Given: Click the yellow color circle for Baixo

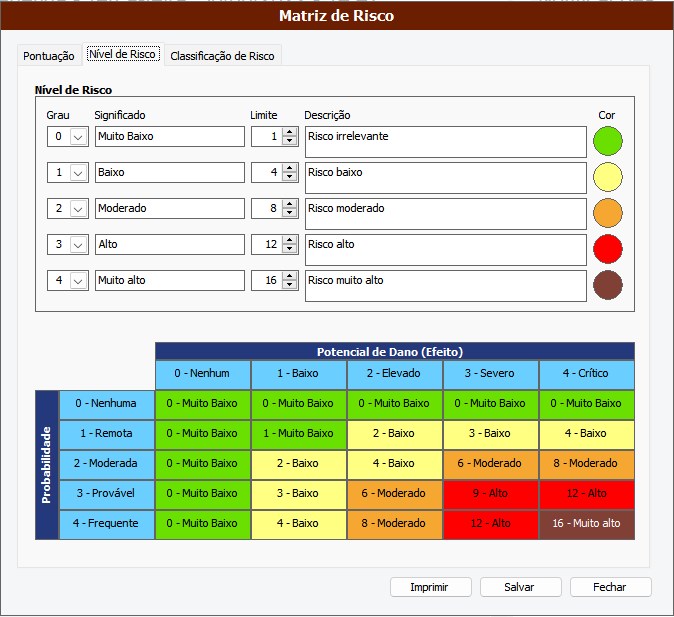Looking at the screenshot, I should [607, 177].
